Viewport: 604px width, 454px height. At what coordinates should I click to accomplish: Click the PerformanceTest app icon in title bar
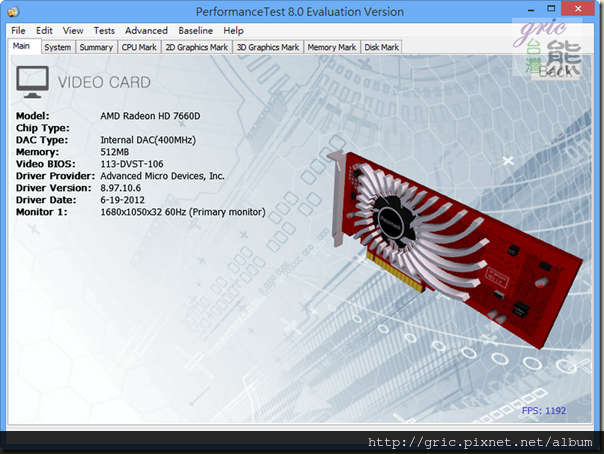click(13, 12)
